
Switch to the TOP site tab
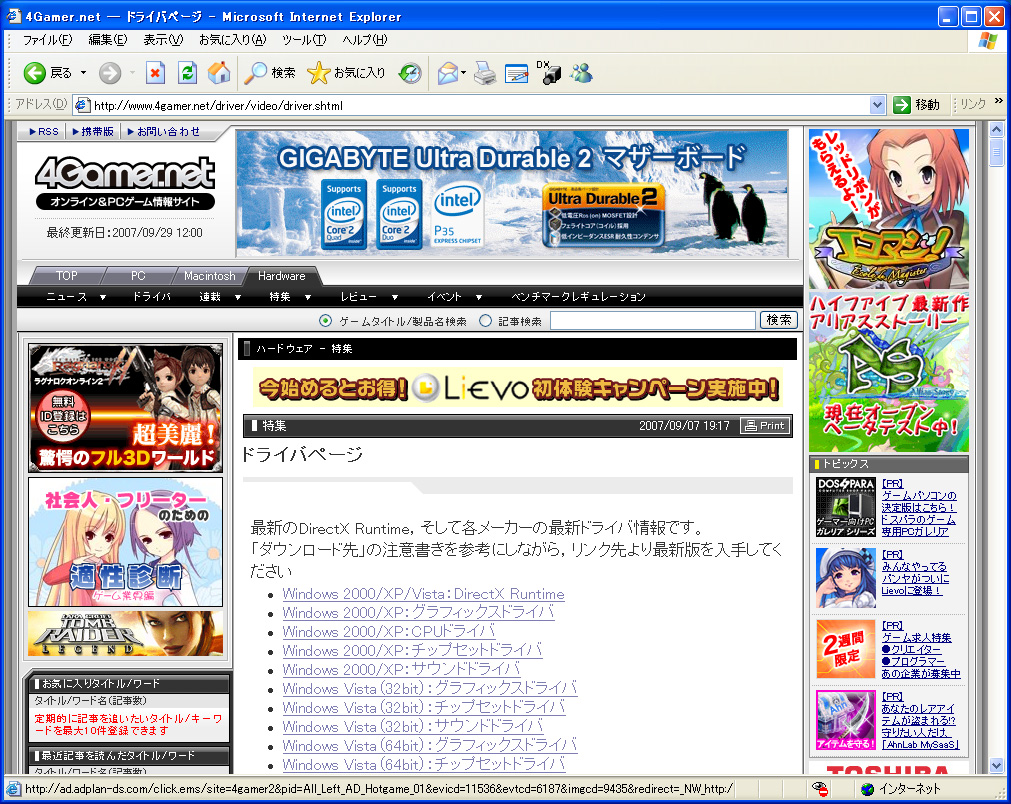coord(66,276)
